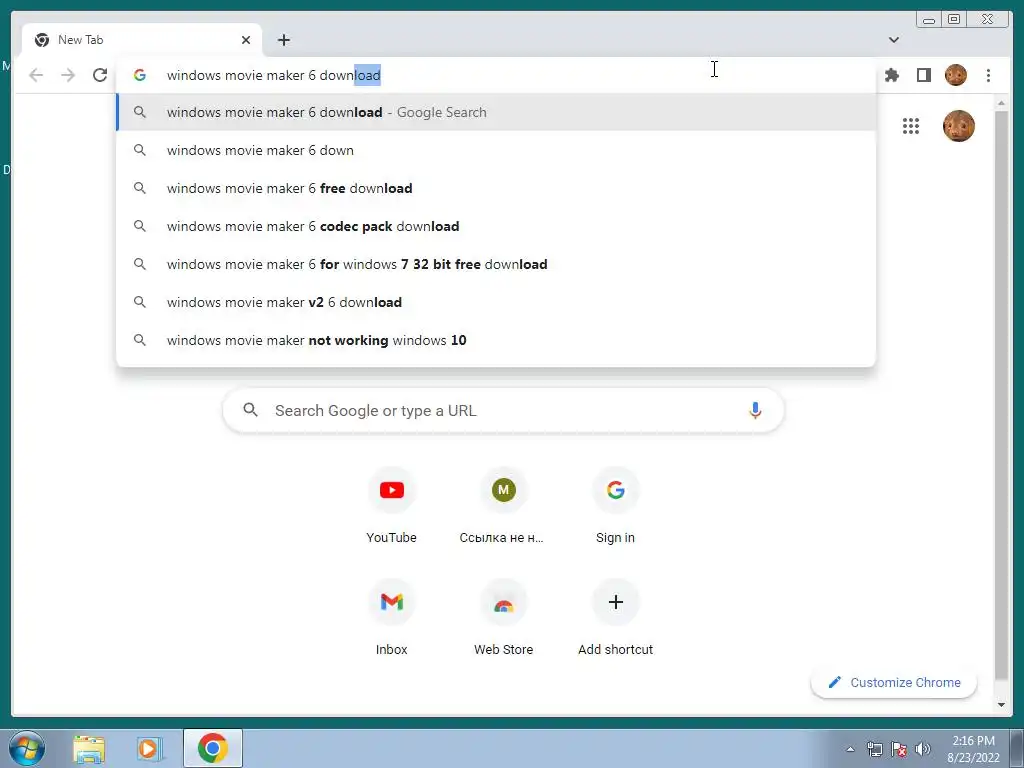Open the Ссылка не н... shortcut tile
This screenshot has width=1024, height=768.
(x=503, y=507)
